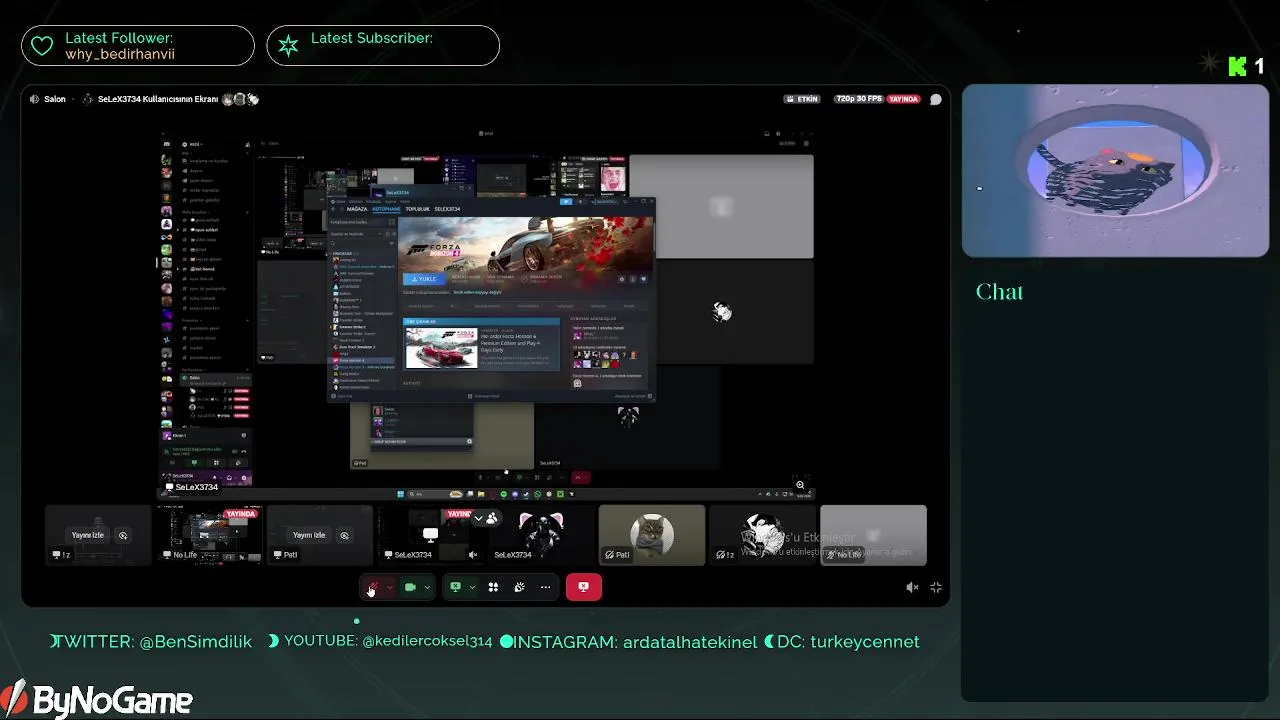1280x720 pixels.
Task: Click Windows Start button in shared screen taskbar
Action: (400, 494)
